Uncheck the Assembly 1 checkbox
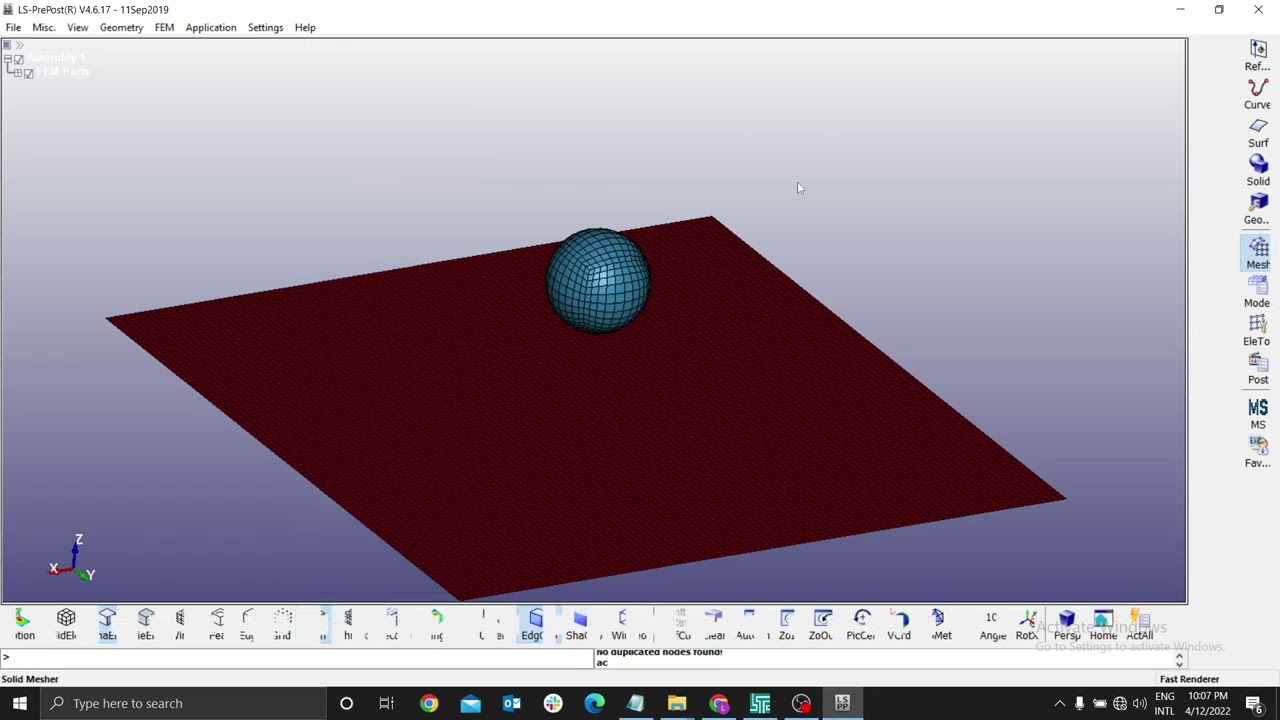 (18, 60)
